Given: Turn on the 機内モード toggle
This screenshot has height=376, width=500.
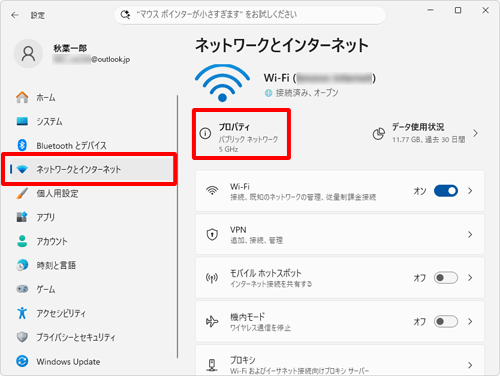Looking at the screenshot, I should pyautogui.click(x=446, y=321).
